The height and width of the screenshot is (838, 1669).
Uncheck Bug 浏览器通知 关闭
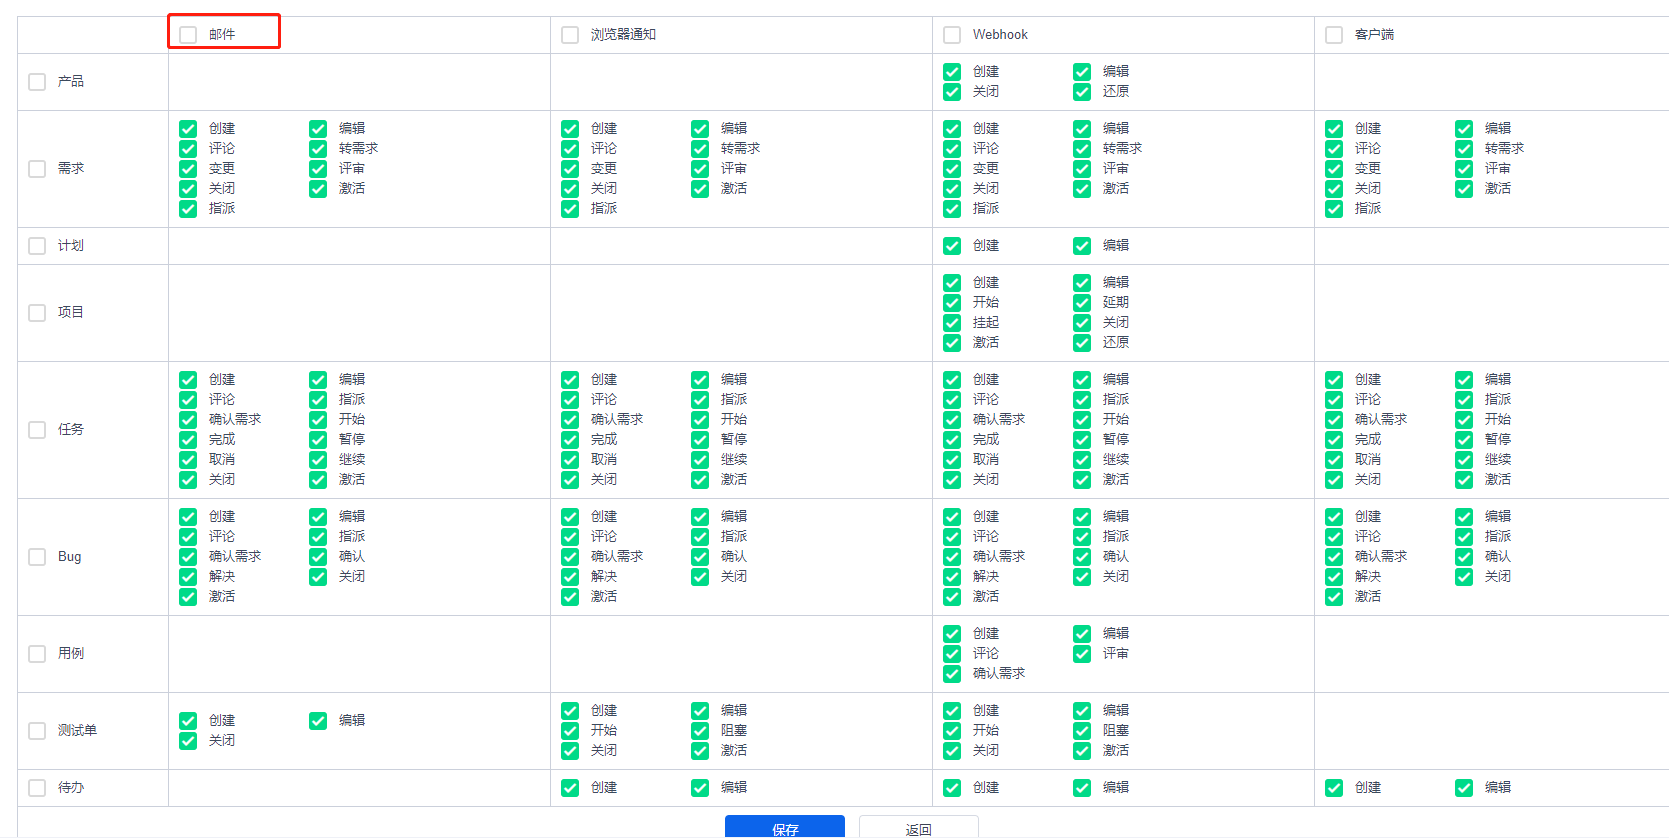click(x=700, y=577)
